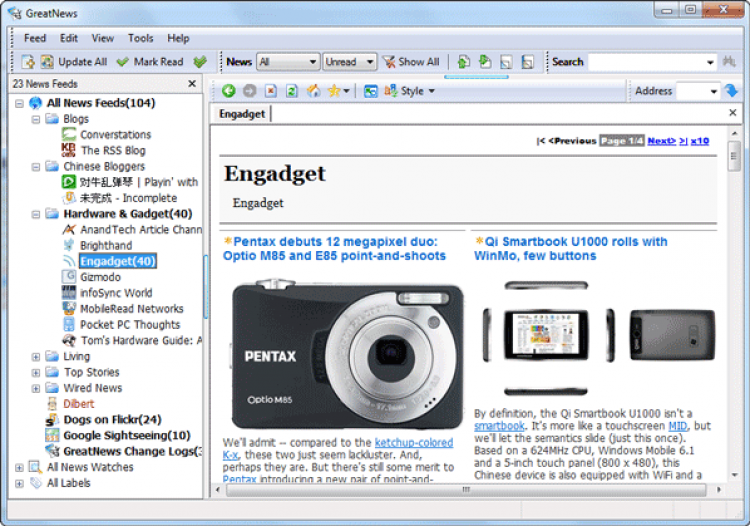Image resolution: width=750 pixels, height=526 pixels.
Task: Click the MID link in Qi article
Action: (678, 426)
